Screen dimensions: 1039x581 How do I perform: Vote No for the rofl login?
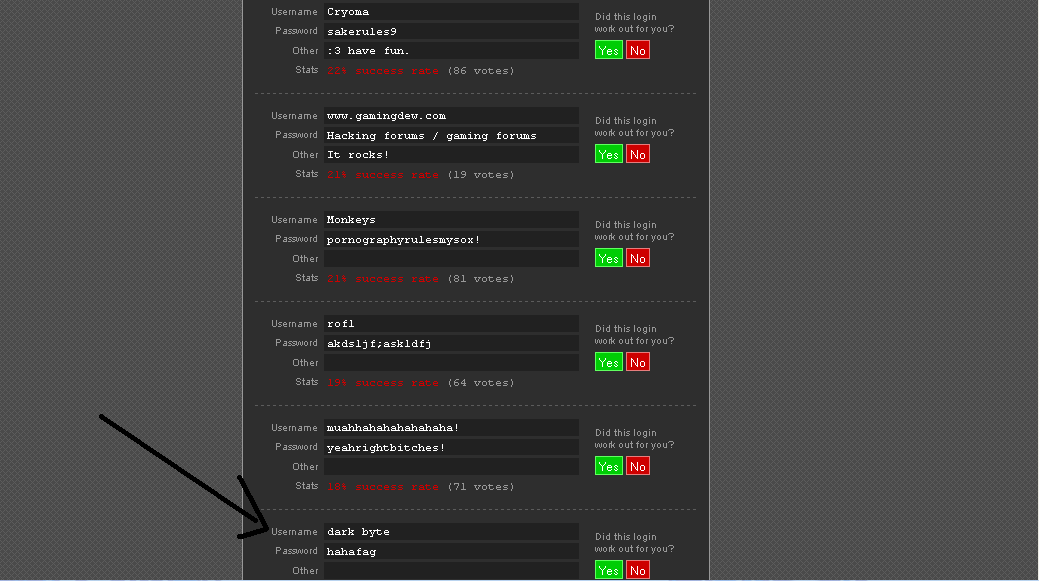pos(637,362)
